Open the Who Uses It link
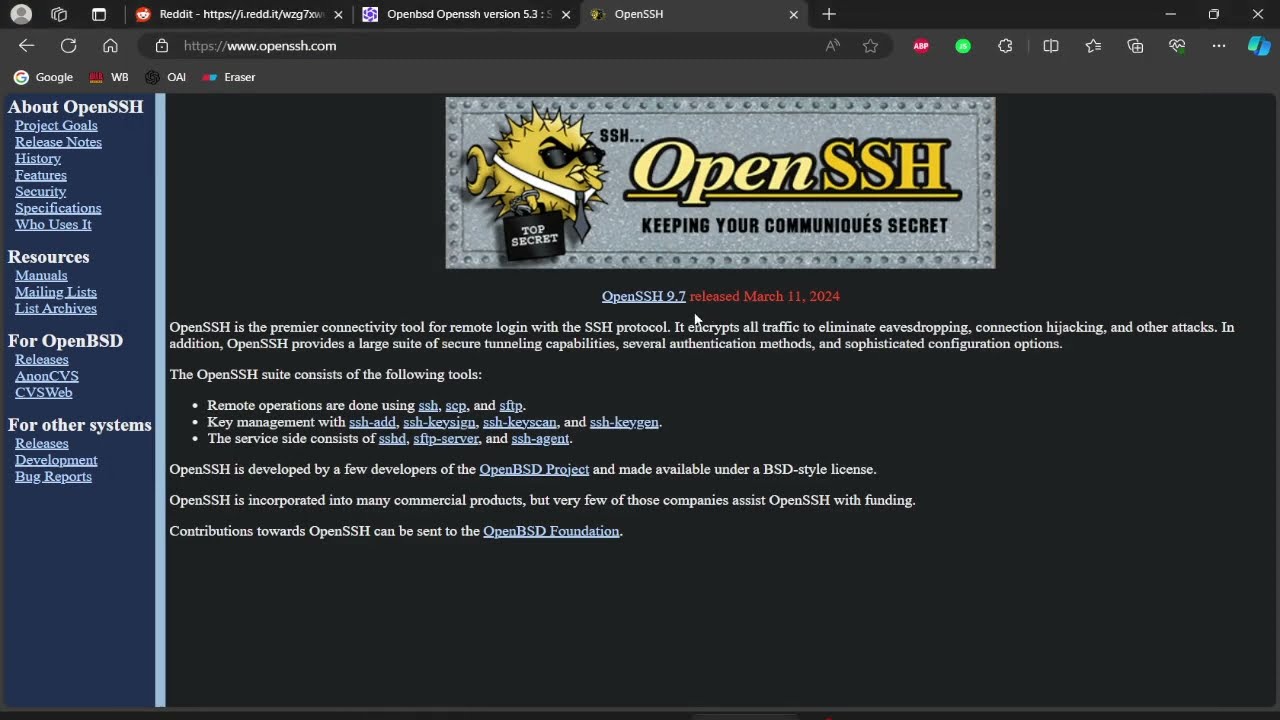 coord(53,224)
